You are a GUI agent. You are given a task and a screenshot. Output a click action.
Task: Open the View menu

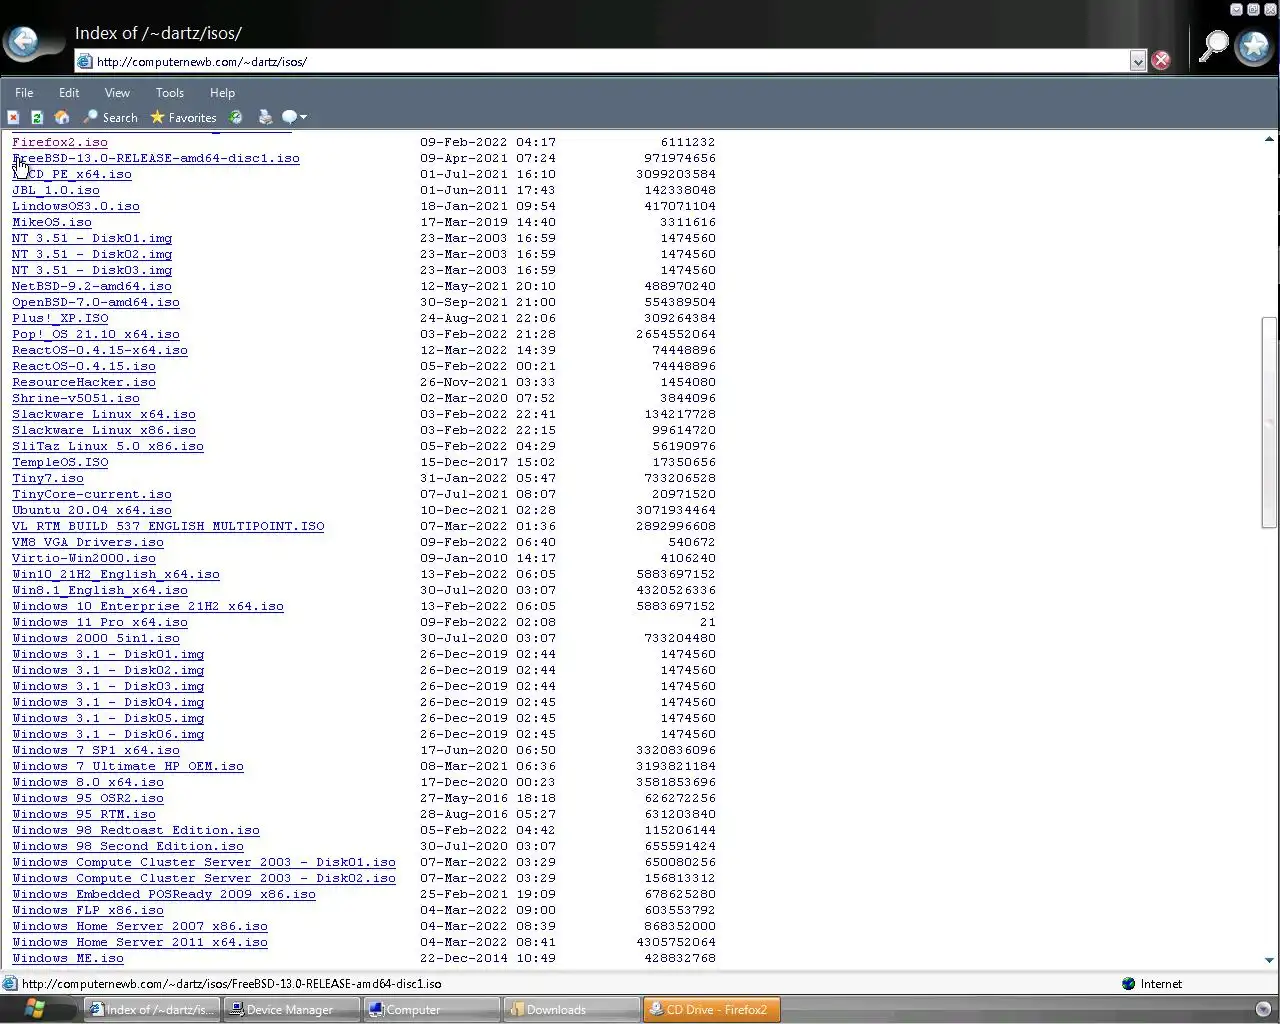click(x=117, y=93)
